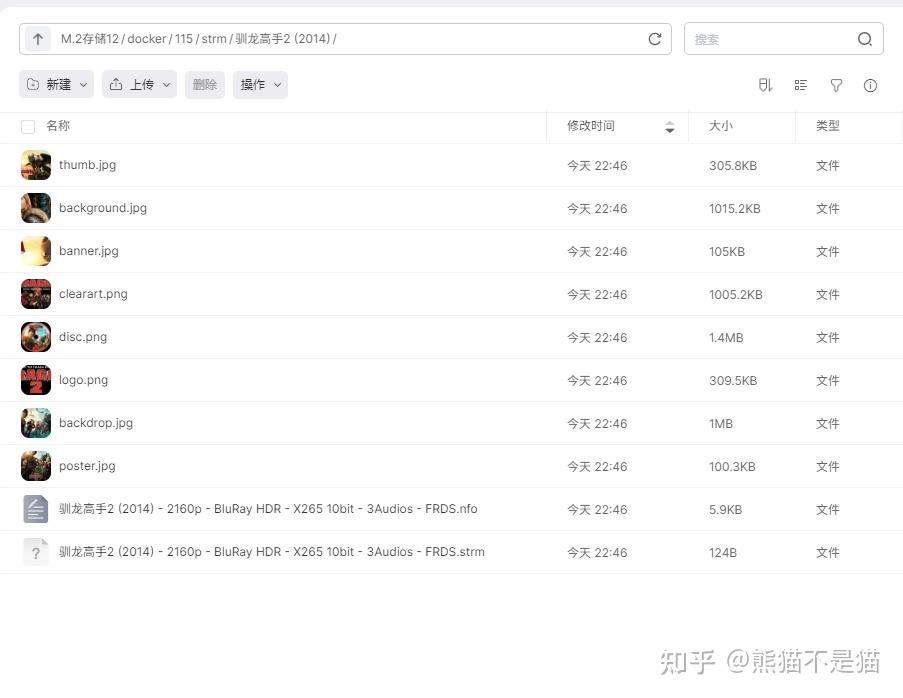Expand the 上传 dropdown
The height and width of the screenshot is (698, 903).
(165, 85)
